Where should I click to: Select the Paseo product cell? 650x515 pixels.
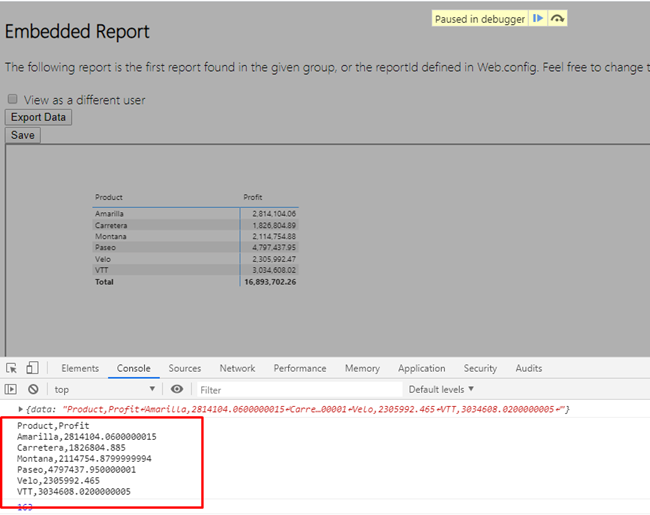pyautogui.click(x=105, y=248)
